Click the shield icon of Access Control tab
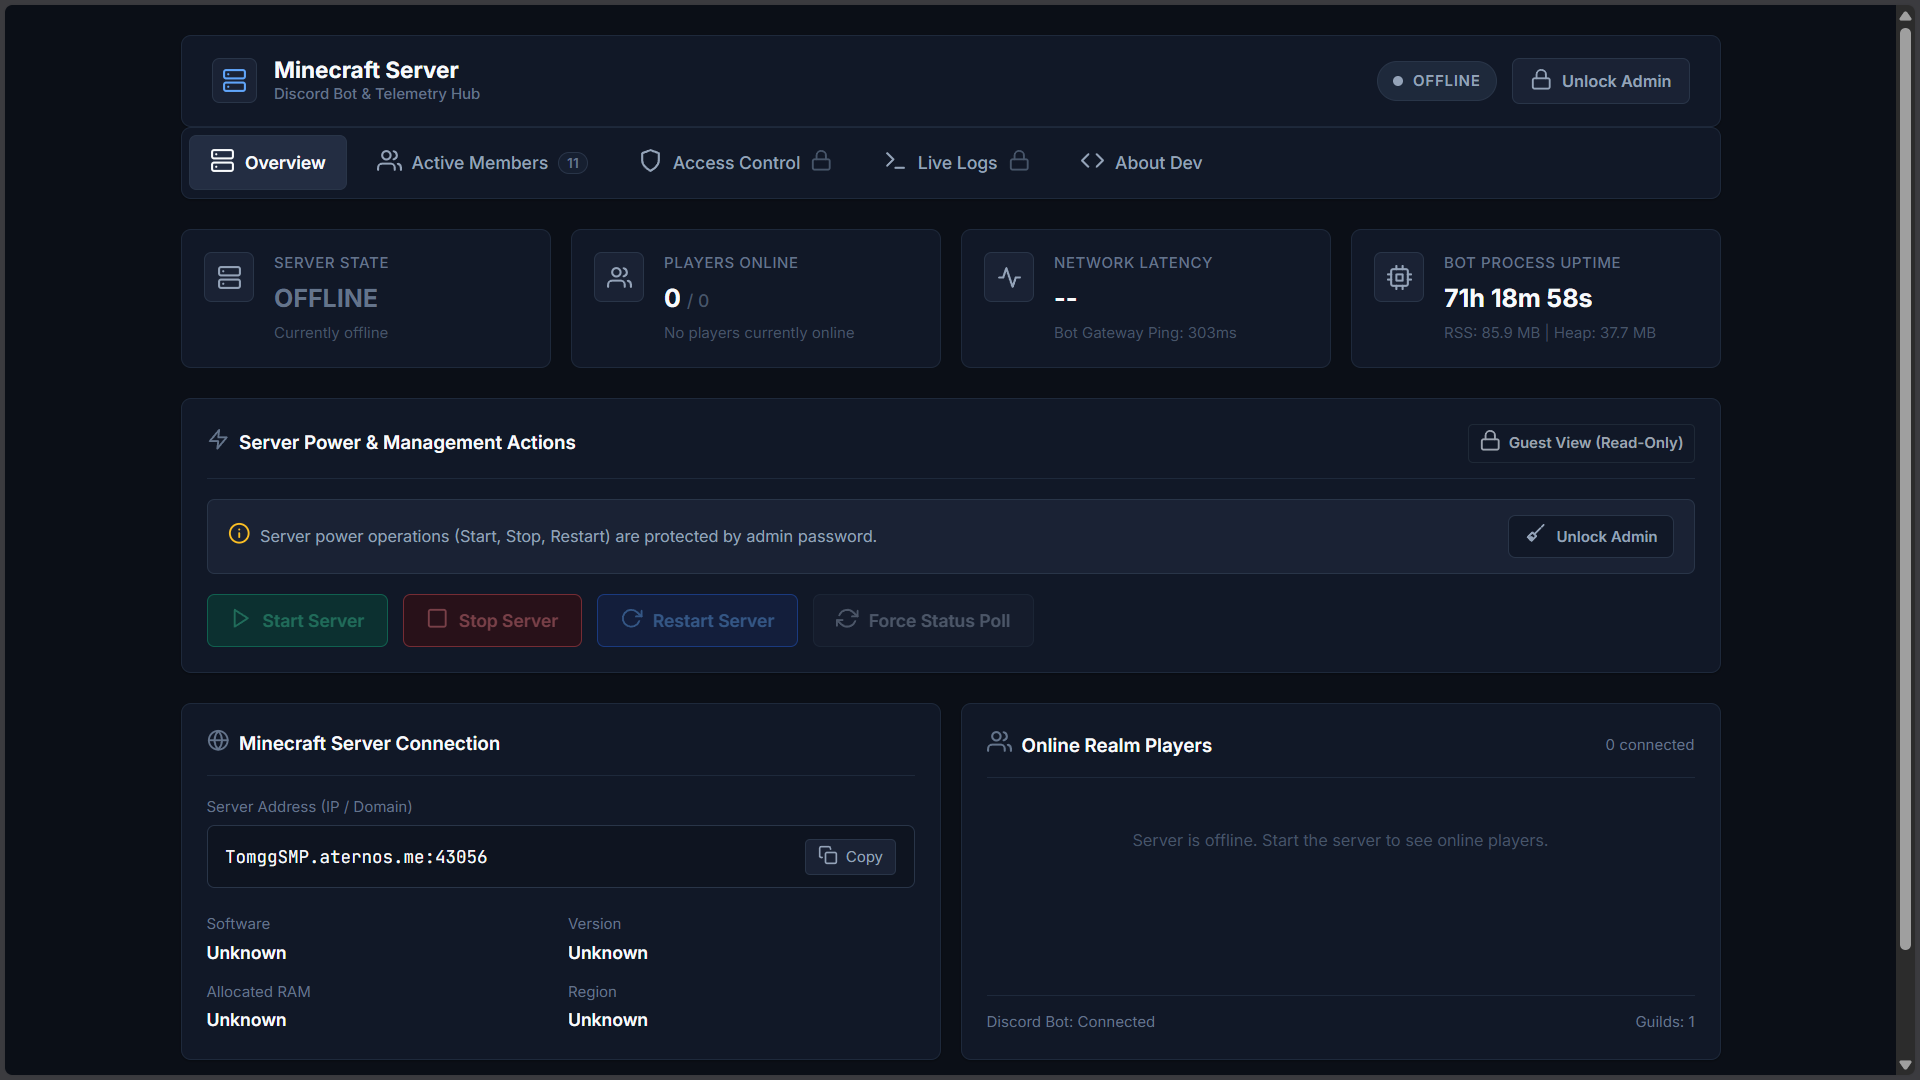 point(650,161)
